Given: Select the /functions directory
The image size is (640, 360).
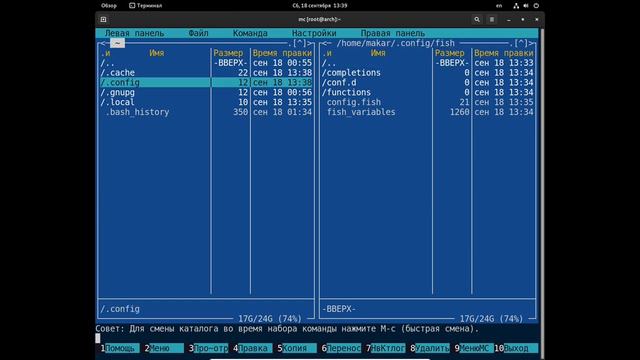Looking at the screenshot, I should click(428, 92).
